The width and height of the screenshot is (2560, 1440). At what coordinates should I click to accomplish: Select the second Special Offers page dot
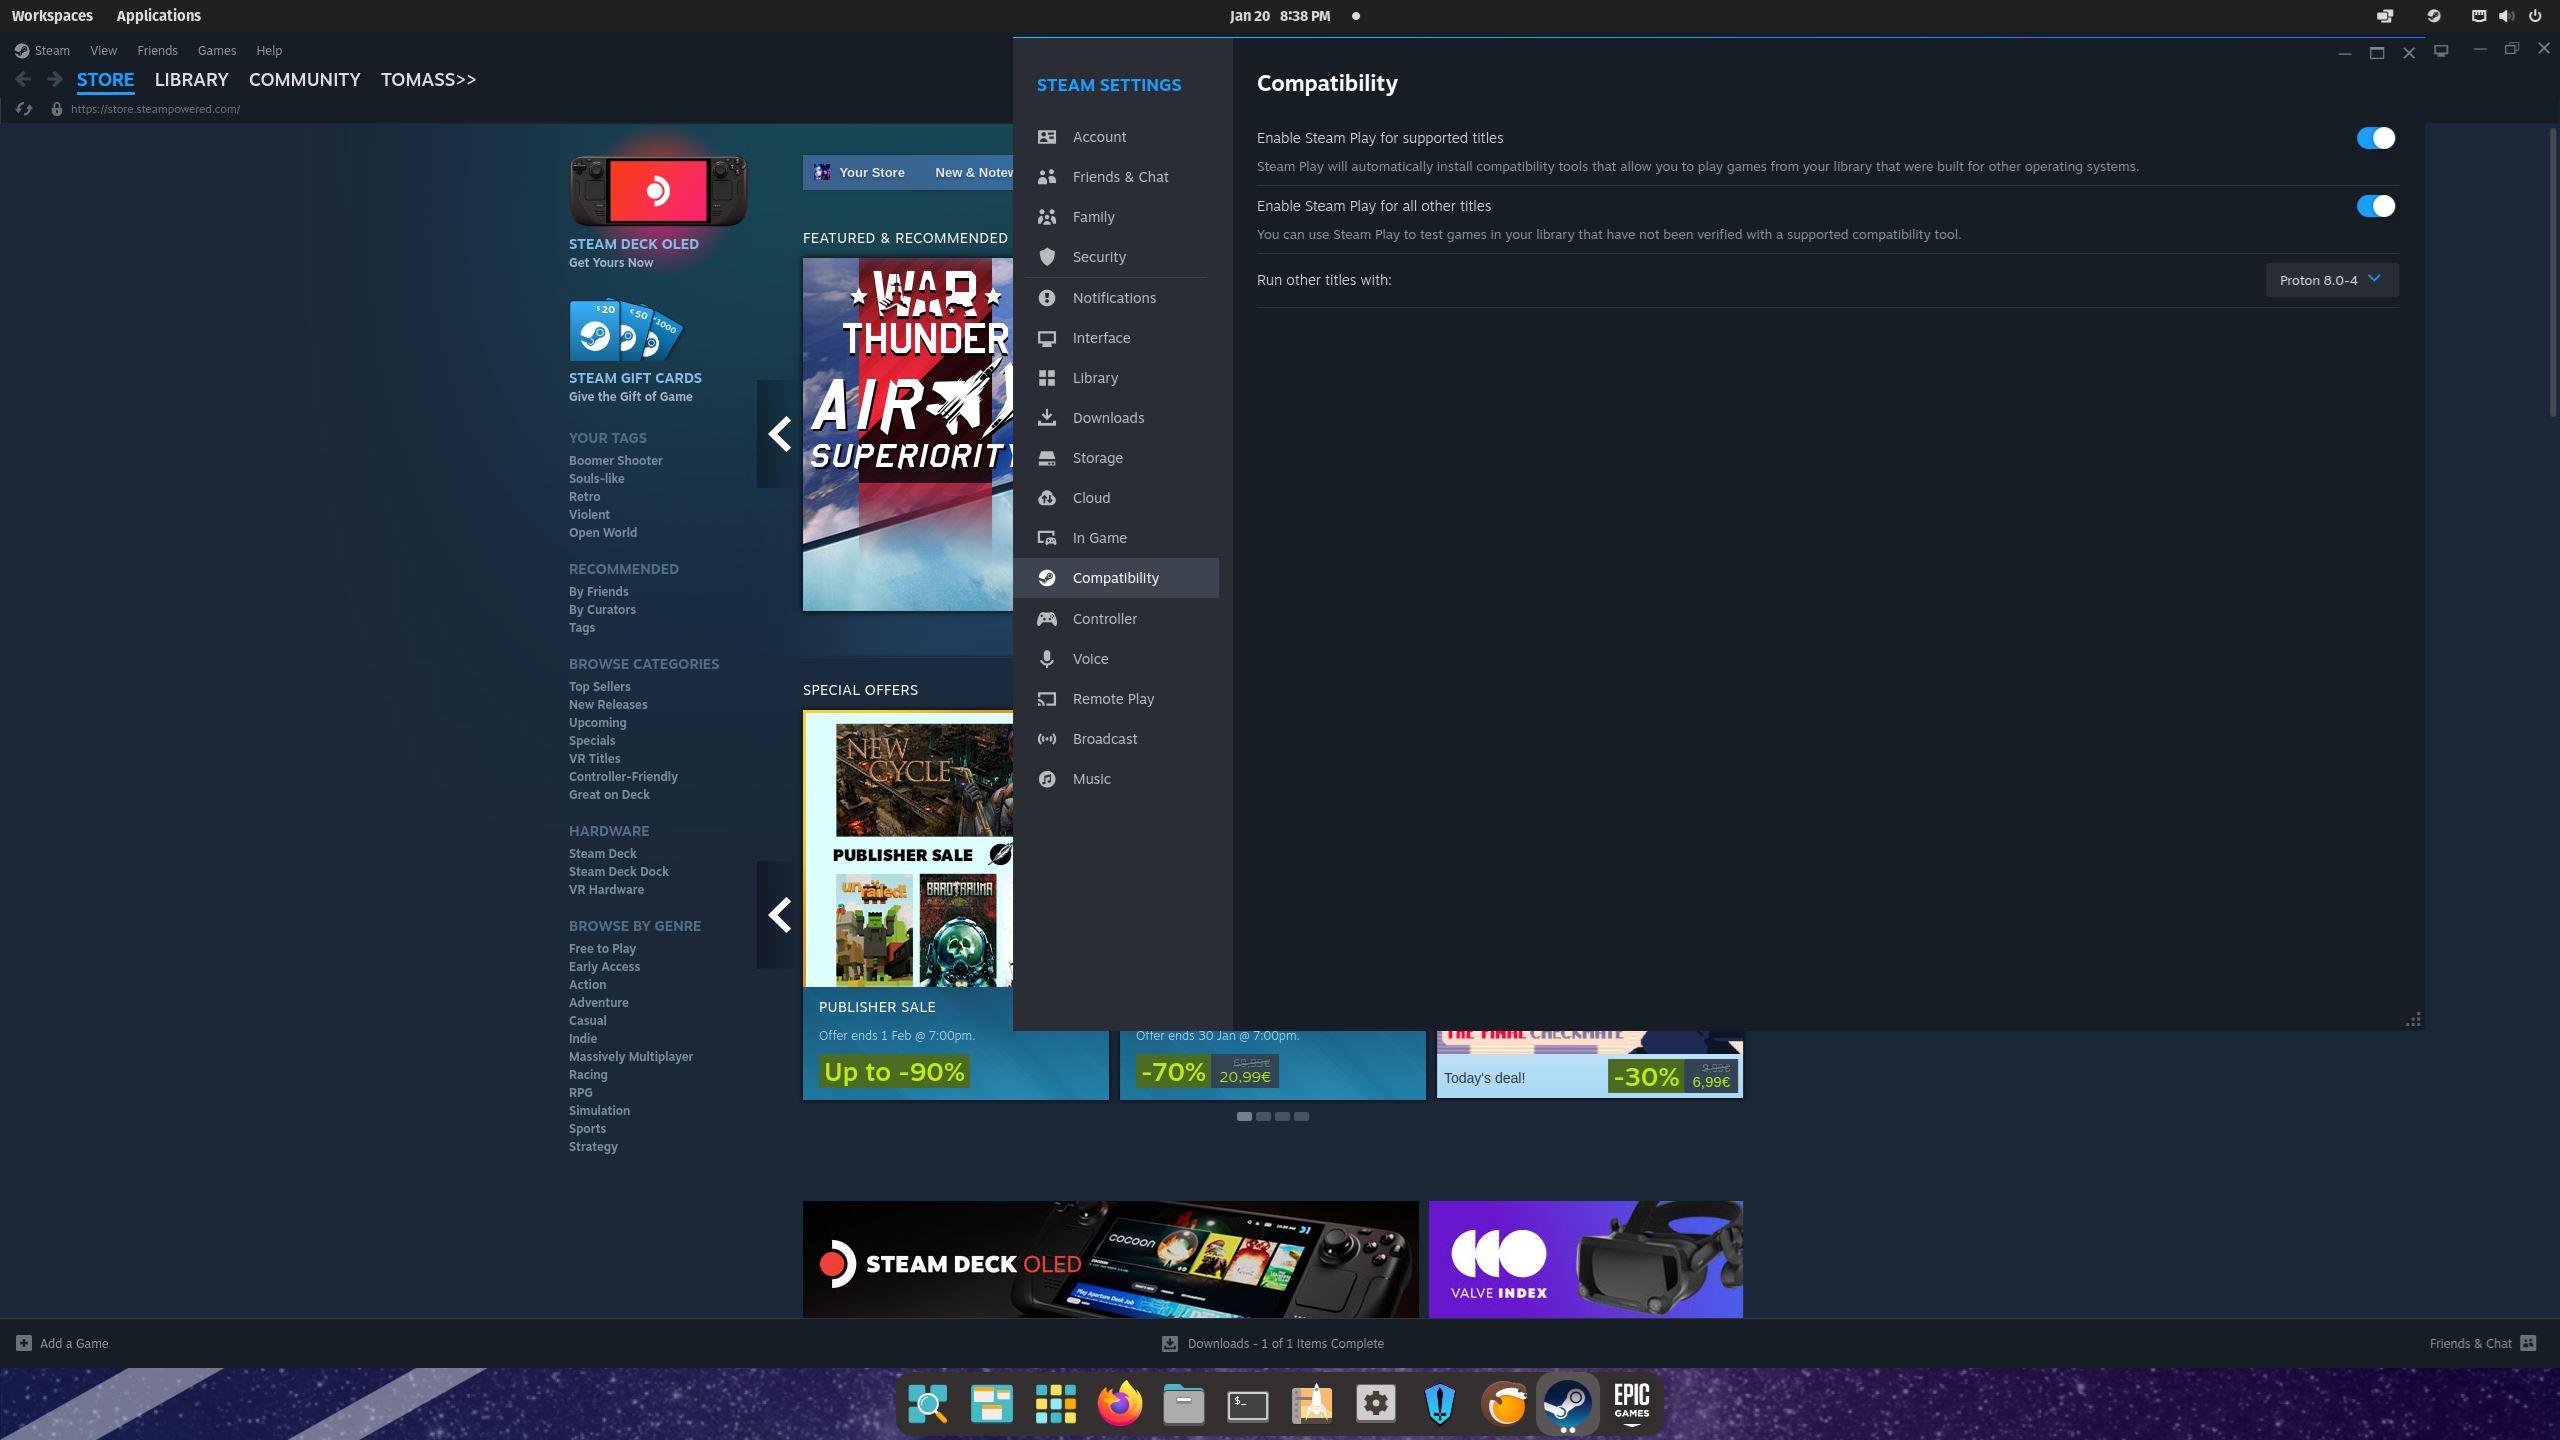pyautogui.click(x=1263, y=1116)
